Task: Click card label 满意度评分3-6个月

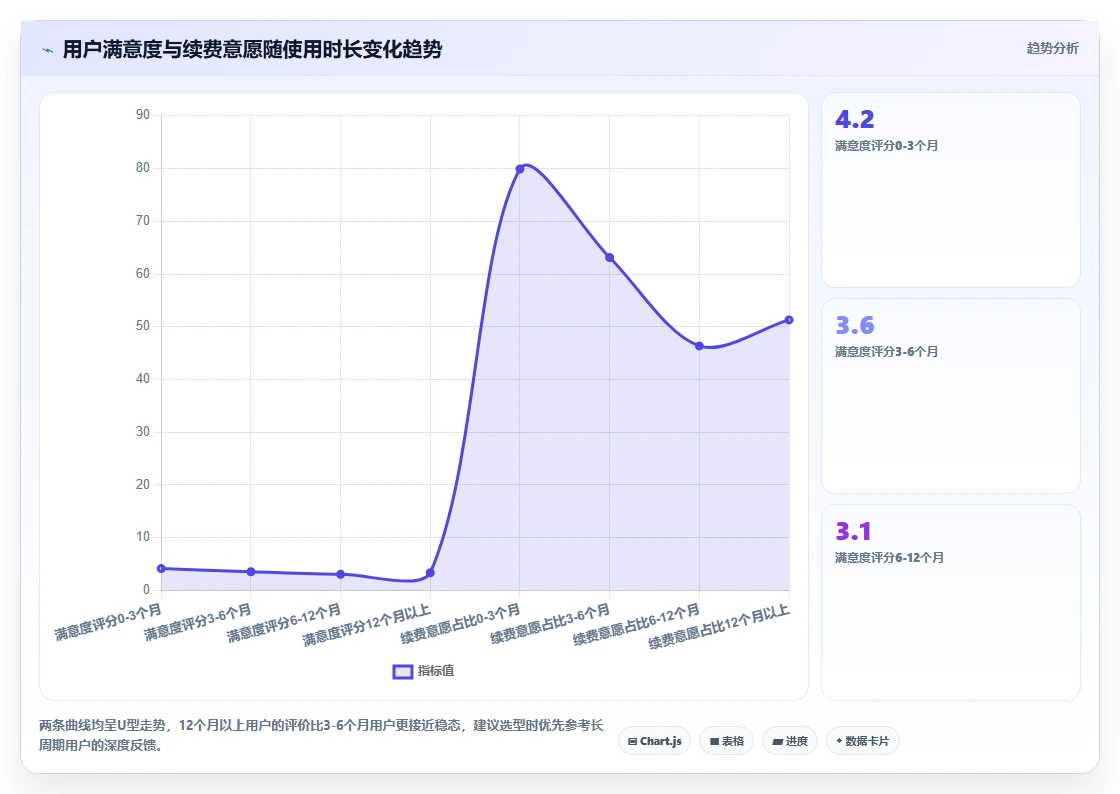Action: point(886,352)
